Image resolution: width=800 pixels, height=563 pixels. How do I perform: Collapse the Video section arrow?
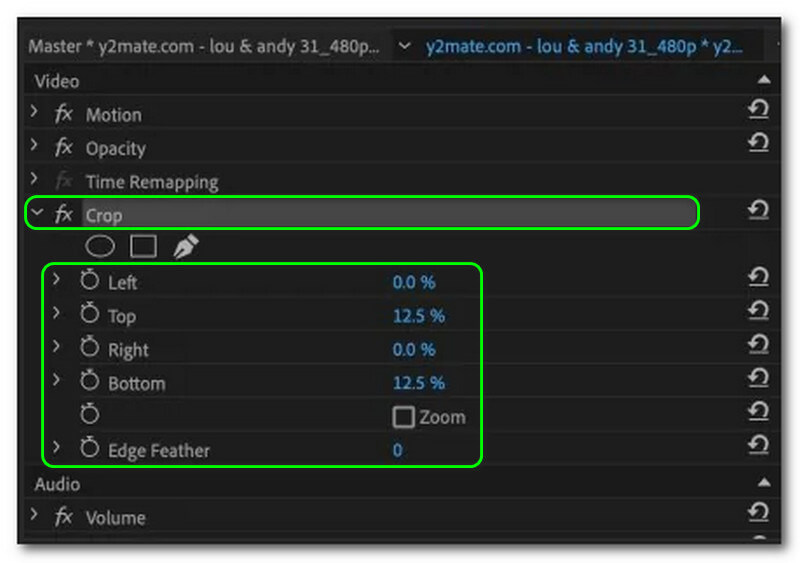tap(765, 80)
